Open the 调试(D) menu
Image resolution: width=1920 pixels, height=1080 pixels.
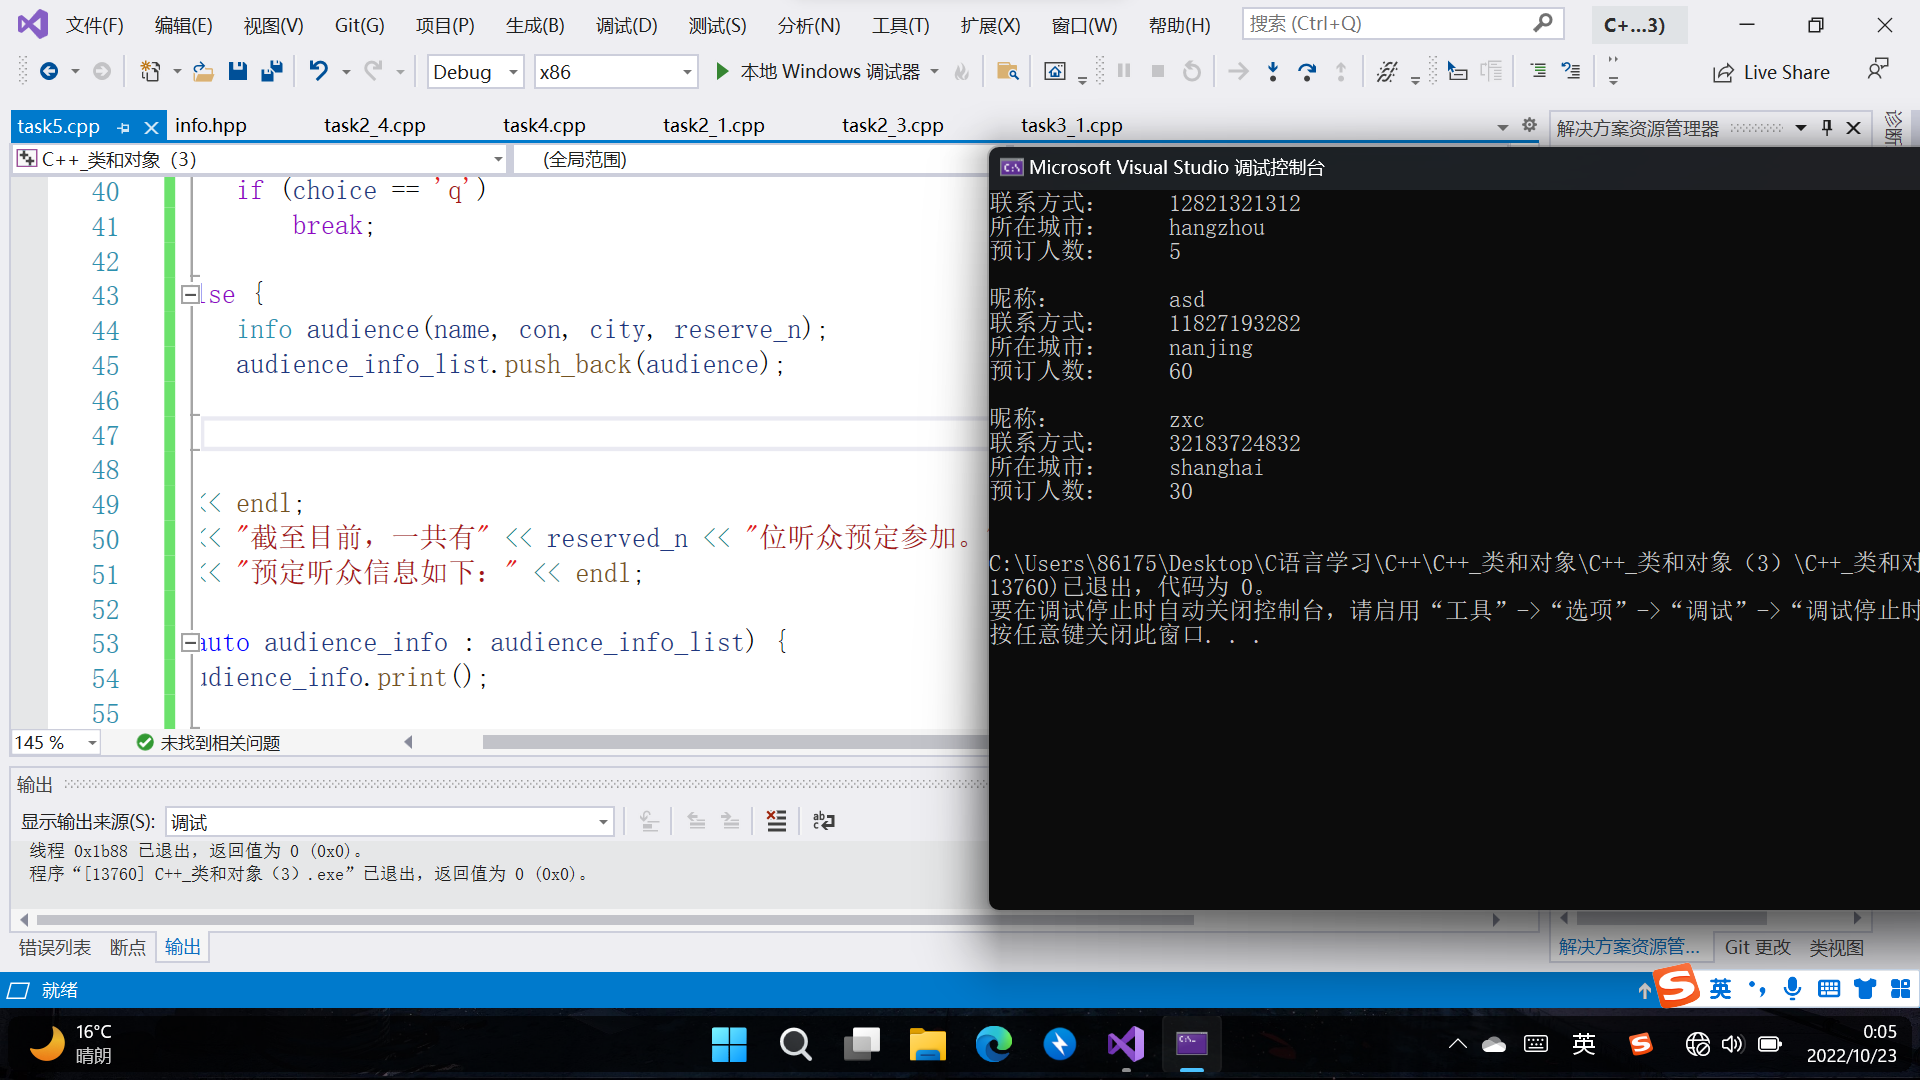pos(626,25)
